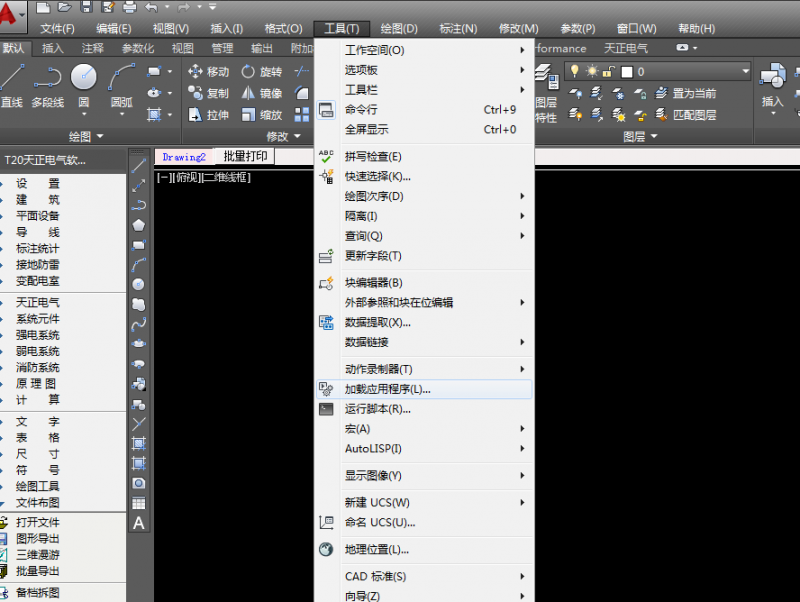Click the Open file icon in quick access toolbar
Viewport: 800px width, 602px height.
[64, 7]
